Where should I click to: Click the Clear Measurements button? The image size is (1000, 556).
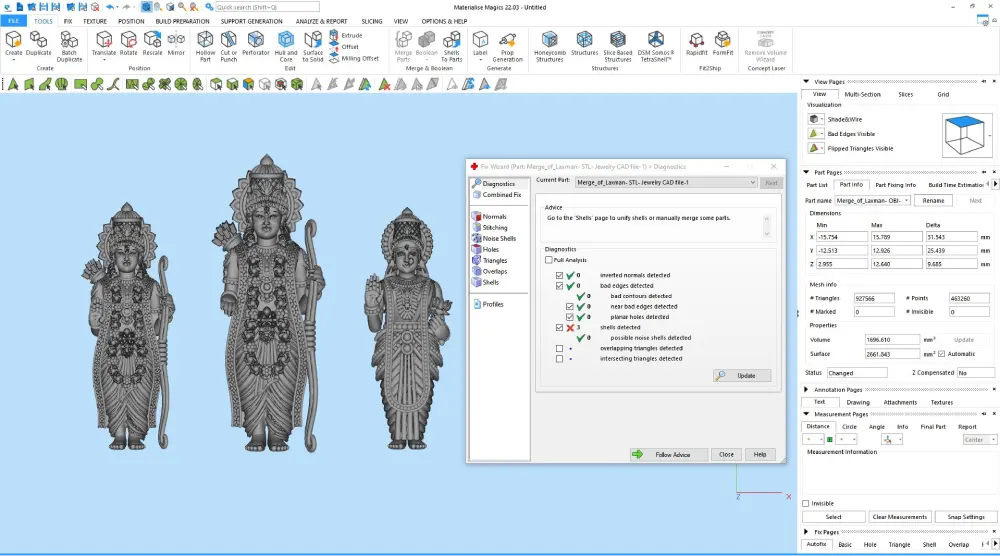coord(900,517)
